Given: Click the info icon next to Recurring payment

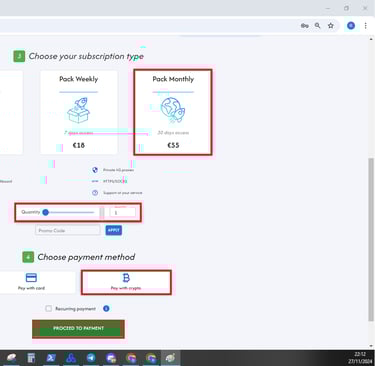Looking at the screenshot, I should coord(106,309).
